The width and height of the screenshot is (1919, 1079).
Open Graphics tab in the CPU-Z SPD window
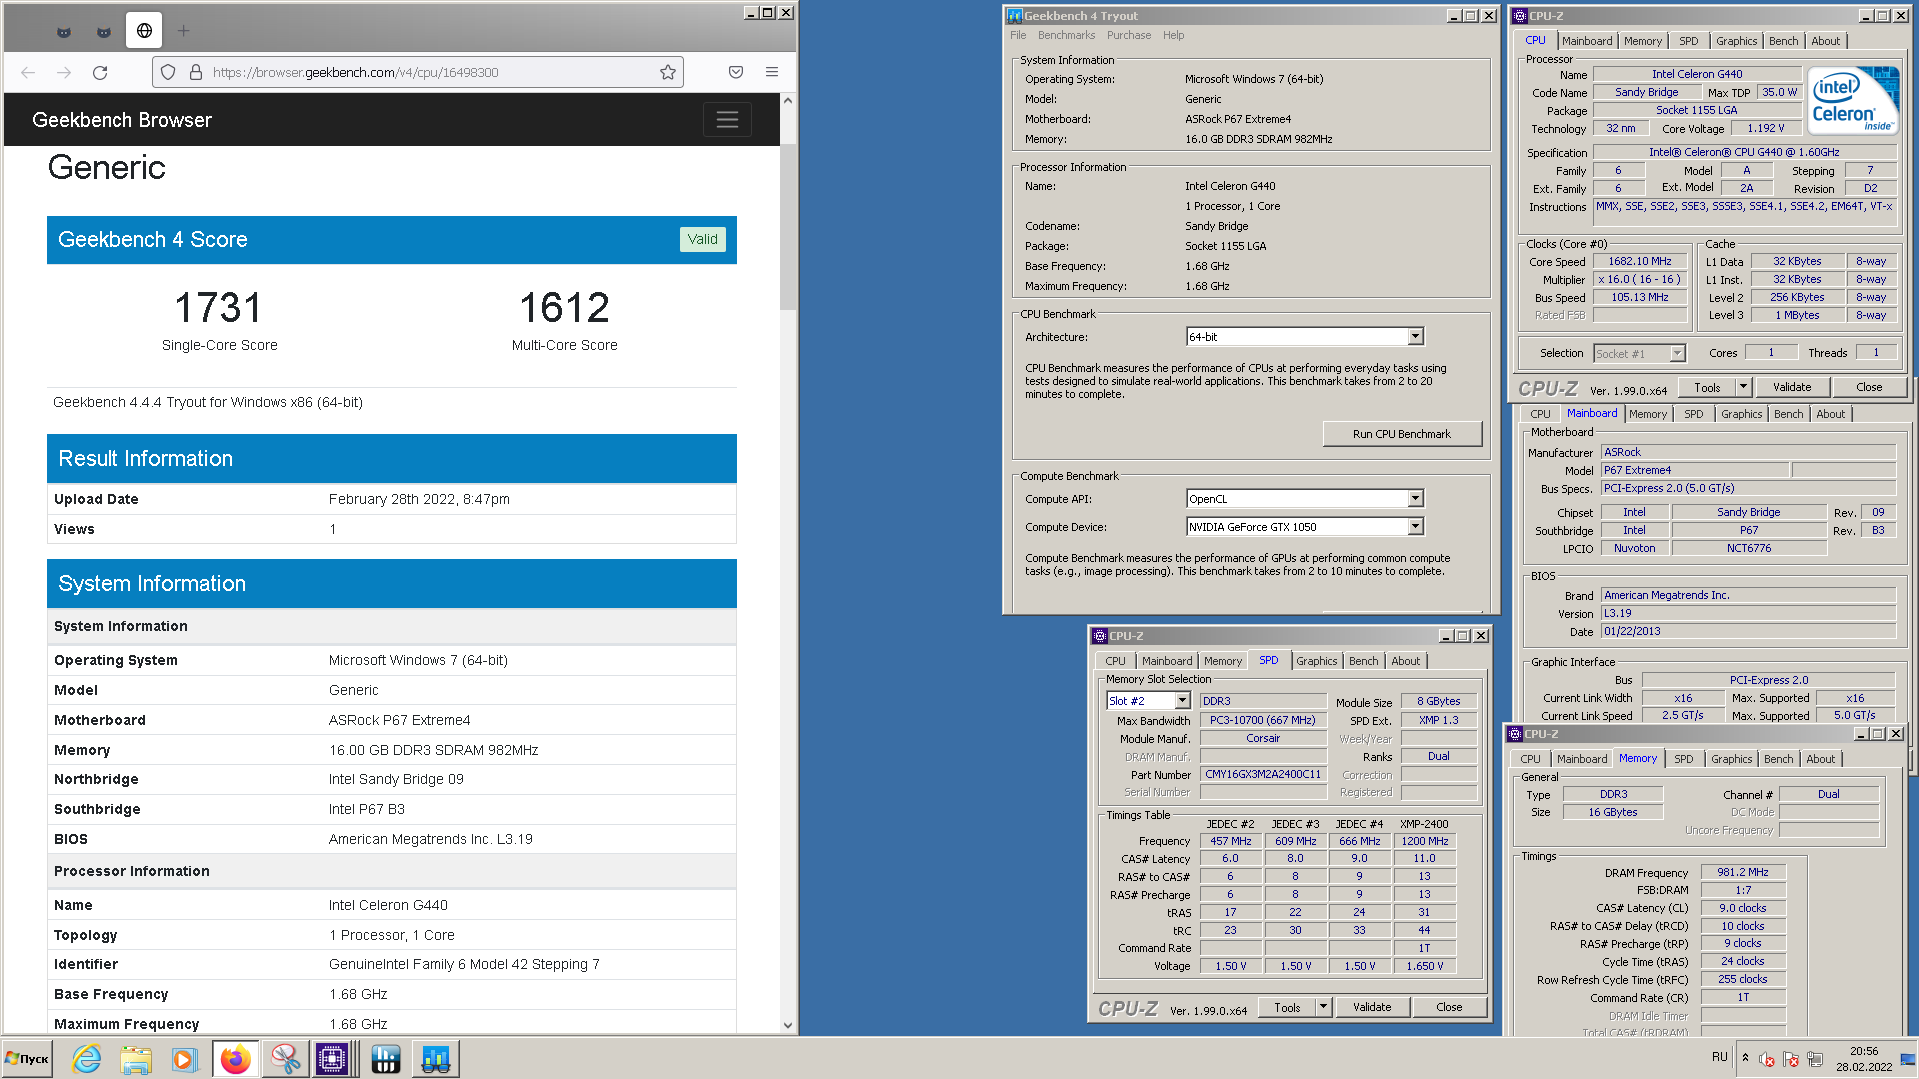[1316, 661]
